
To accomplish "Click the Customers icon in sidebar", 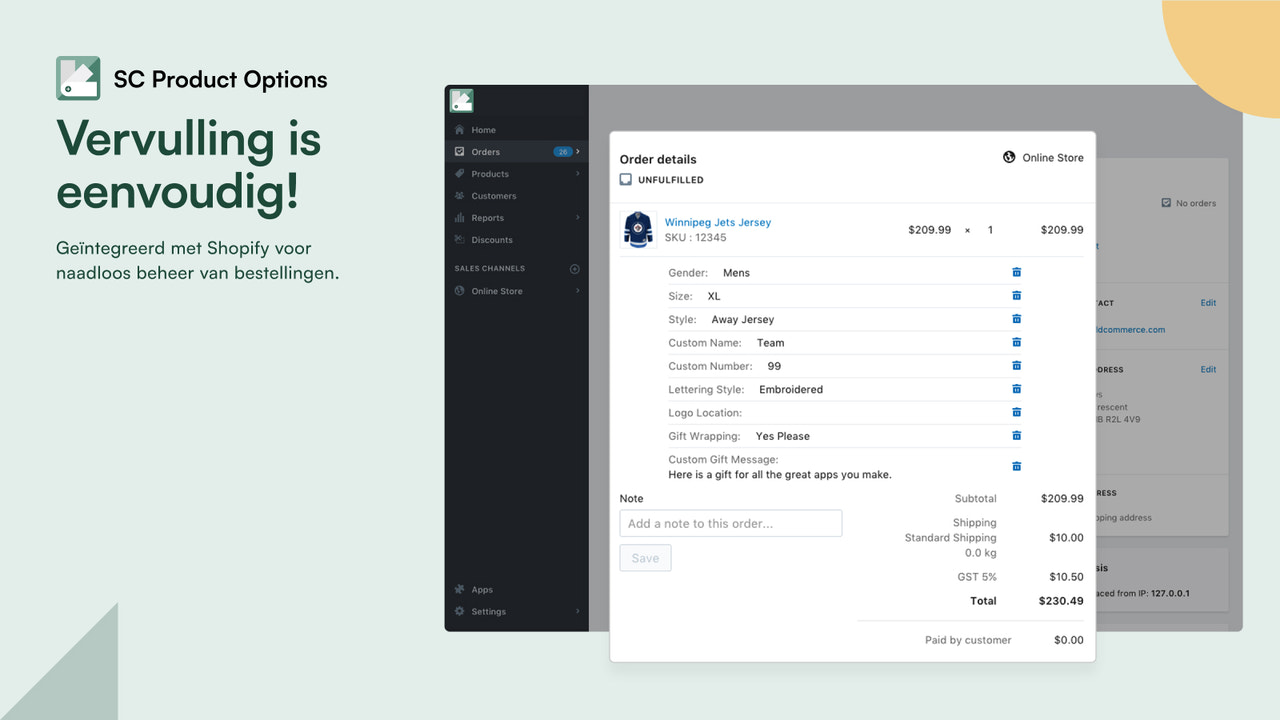I will point(460,196).
